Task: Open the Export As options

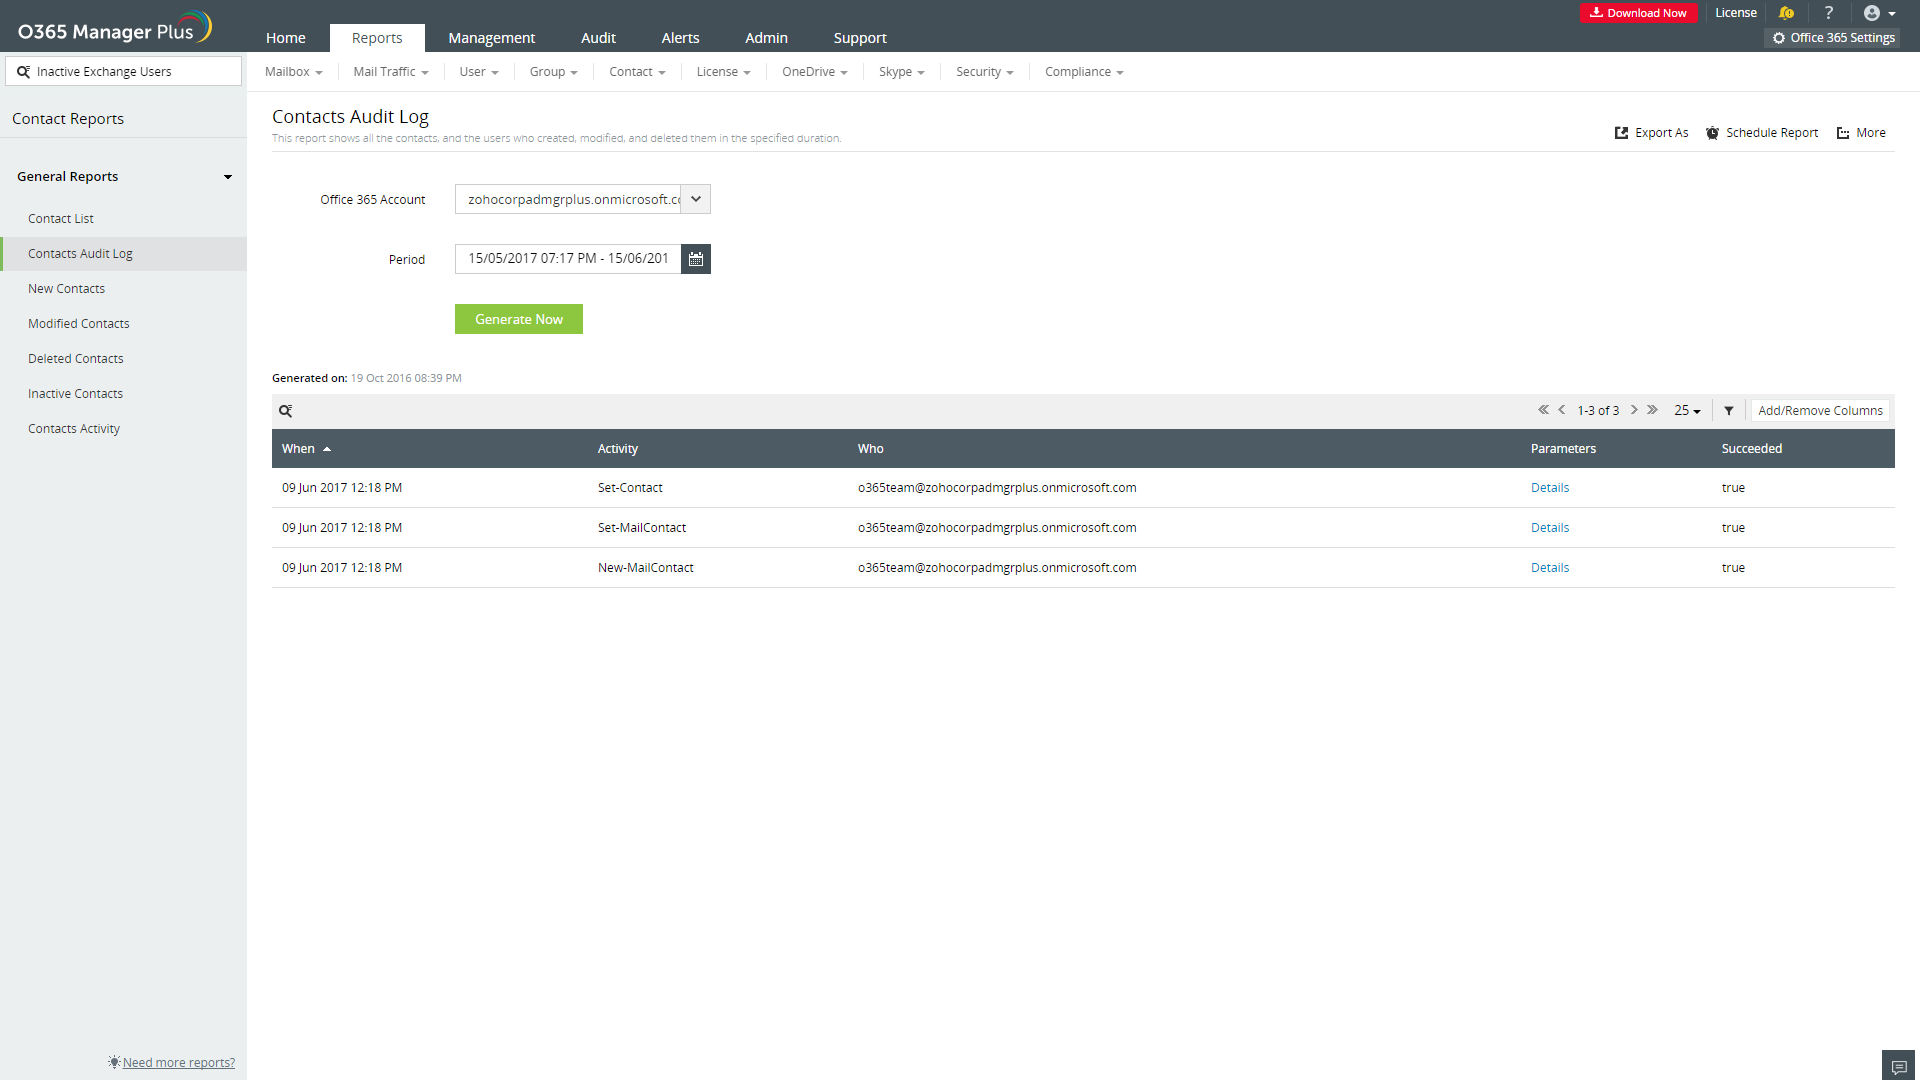Action: point(1650,132)
